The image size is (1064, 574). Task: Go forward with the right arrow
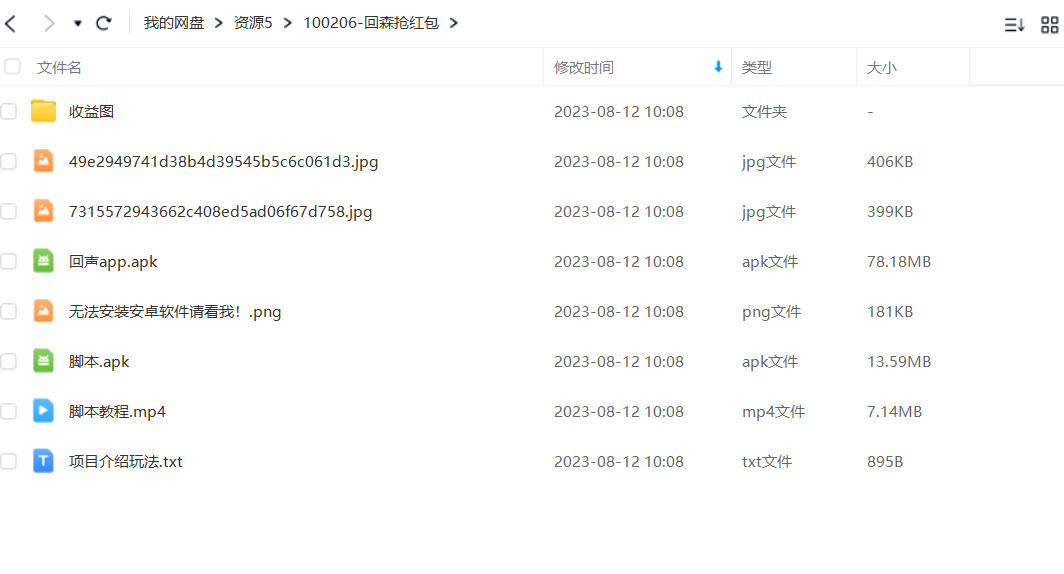pos(49,24)
